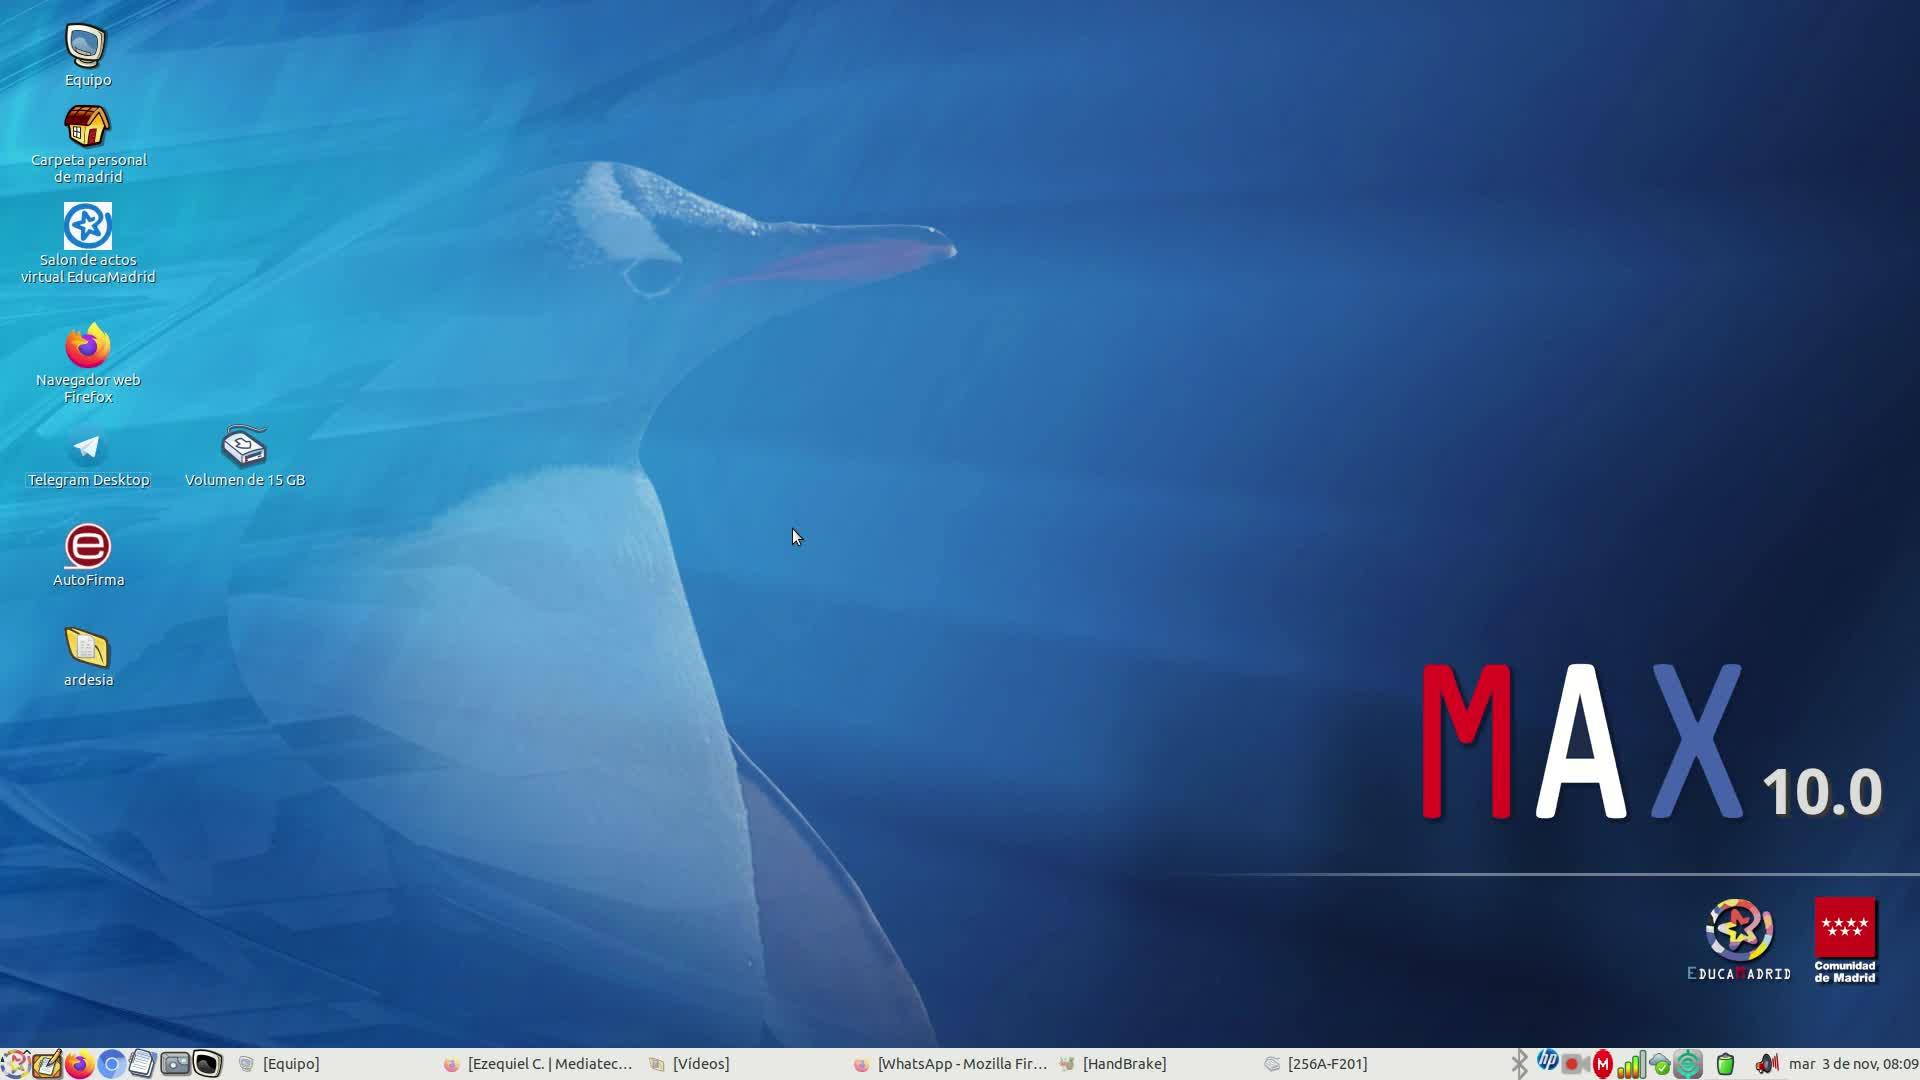Image resolution: width=1920 pixels, height=1080 pixels.
Task: Select the ardesia desktop icon
Action: click(88, 657)
